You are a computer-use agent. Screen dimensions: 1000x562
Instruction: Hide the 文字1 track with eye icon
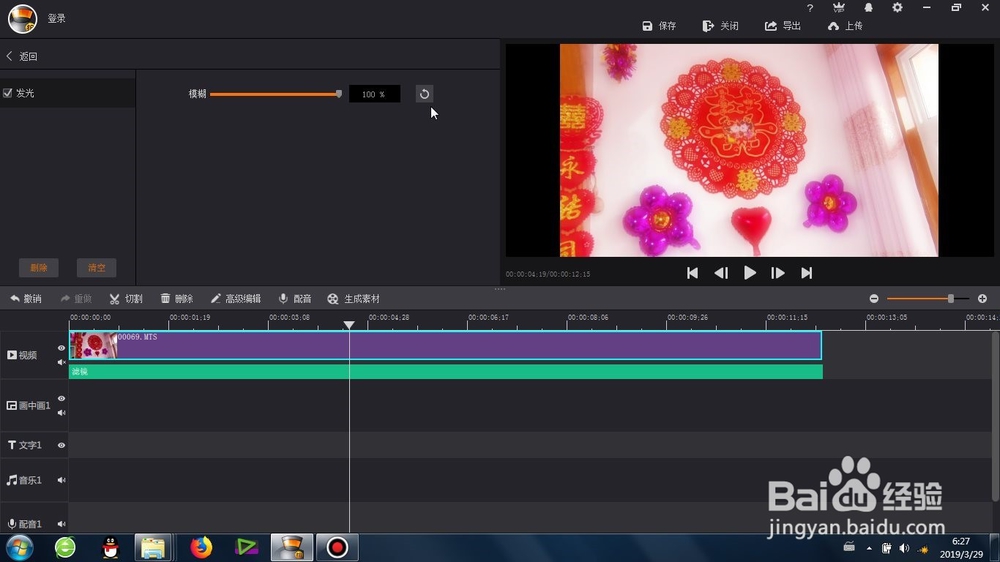(61, 445)
